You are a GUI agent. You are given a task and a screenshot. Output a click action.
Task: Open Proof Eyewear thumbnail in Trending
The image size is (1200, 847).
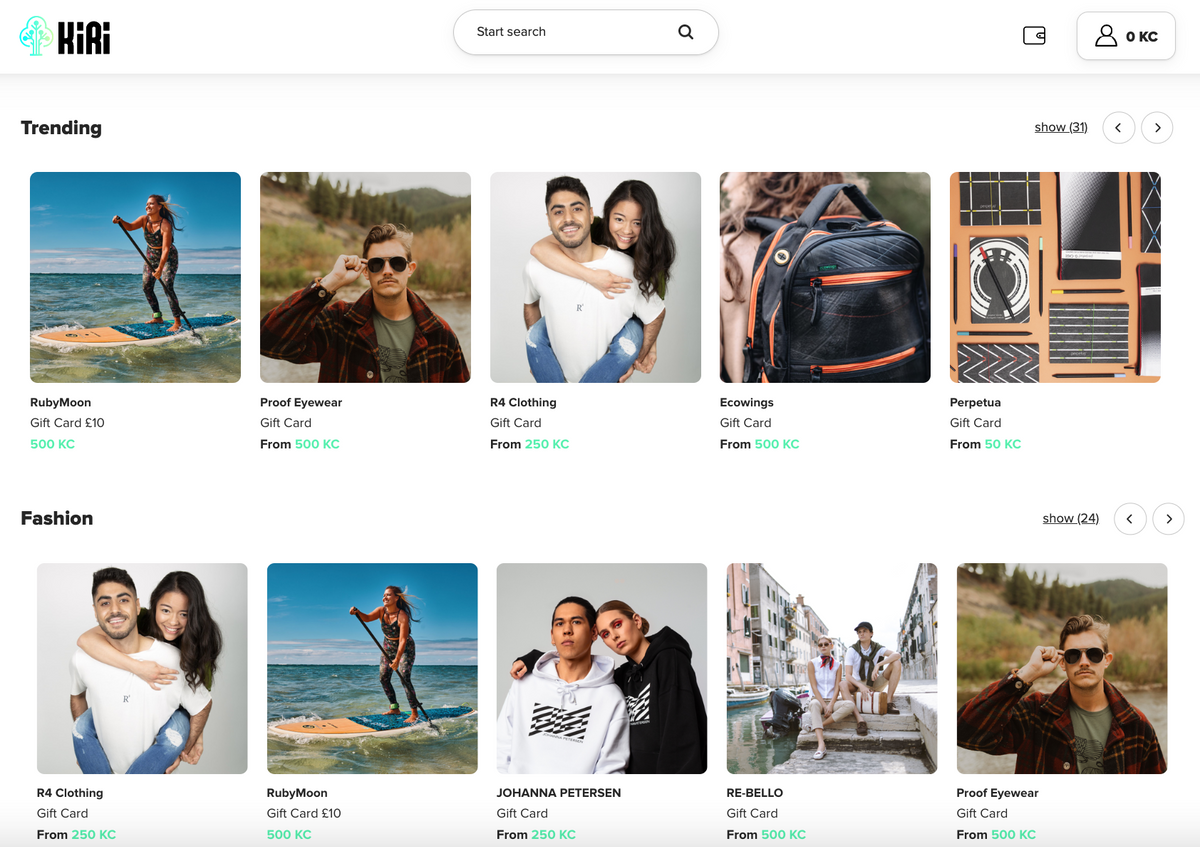coord(365,277)
